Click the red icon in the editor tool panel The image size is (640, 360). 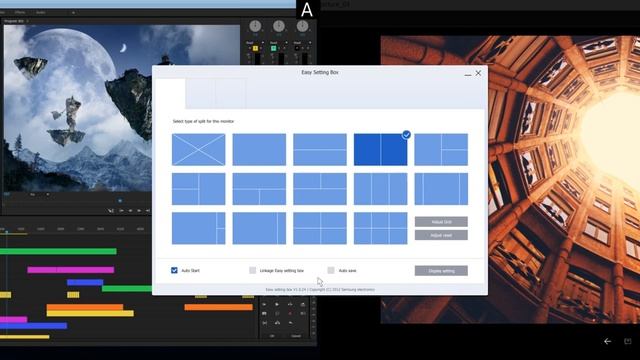coord(290,313)
